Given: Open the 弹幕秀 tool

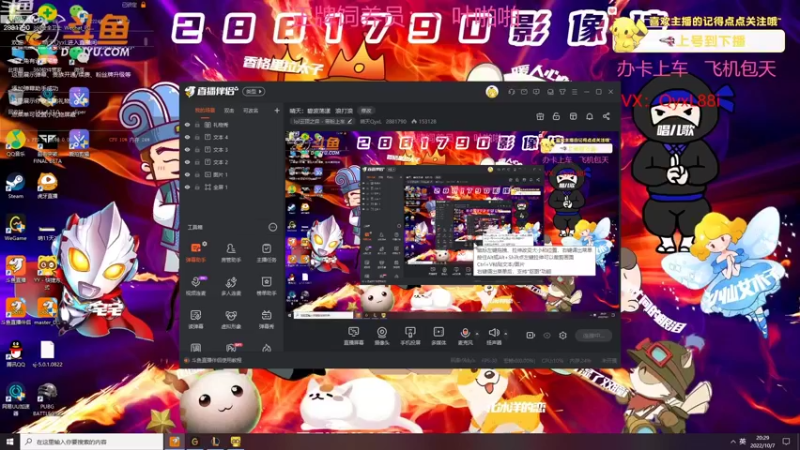Looking at the screenshot, I should coord(266,319).
